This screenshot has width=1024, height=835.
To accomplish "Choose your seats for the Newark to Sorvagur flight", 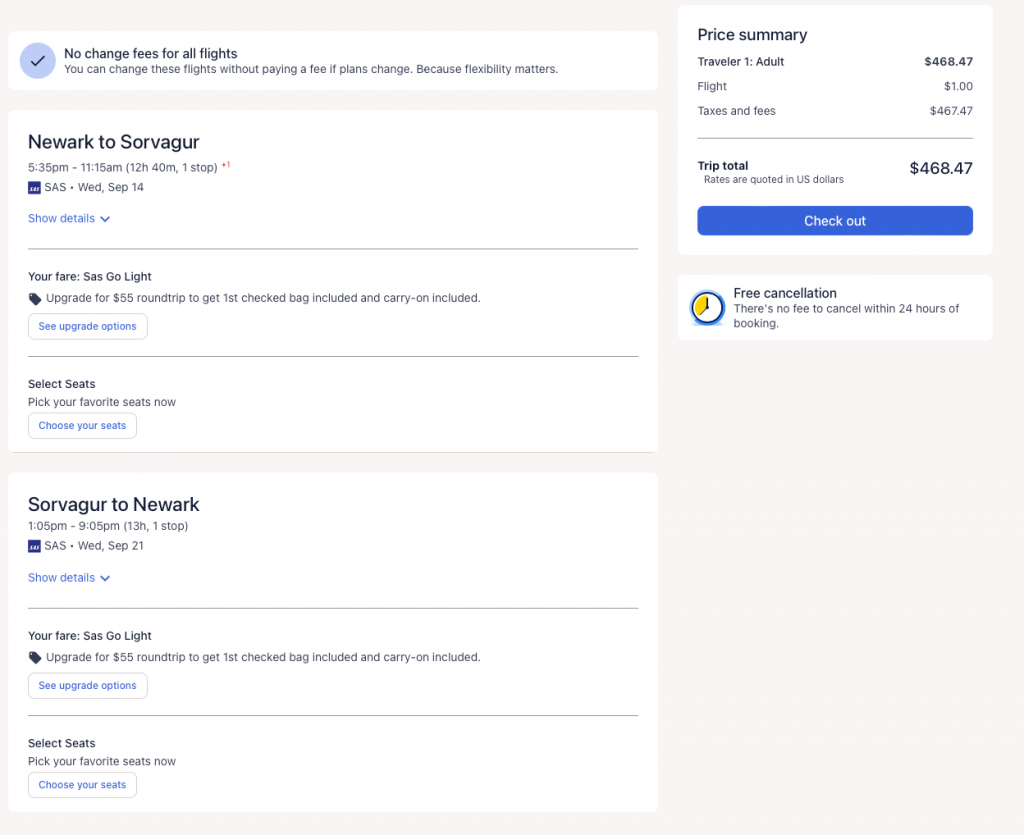I will coord(82,426).
